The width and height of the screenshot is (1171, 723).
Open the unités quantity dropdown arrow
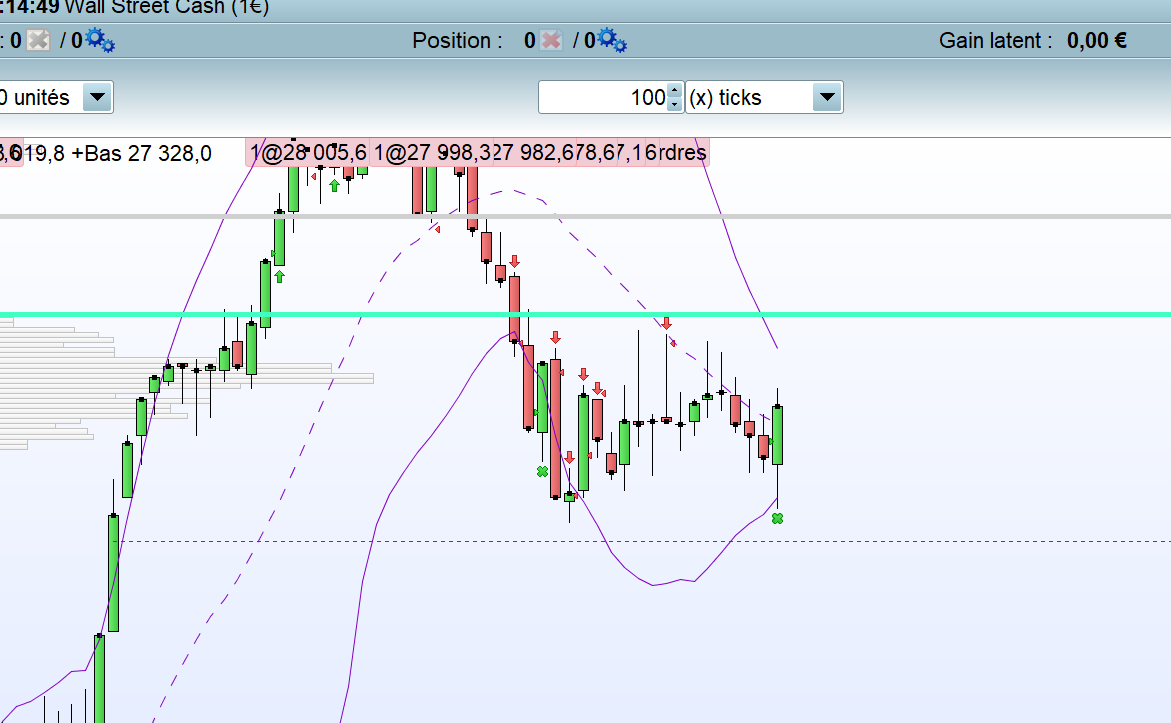pyautogui.click(x=97, y=97)
